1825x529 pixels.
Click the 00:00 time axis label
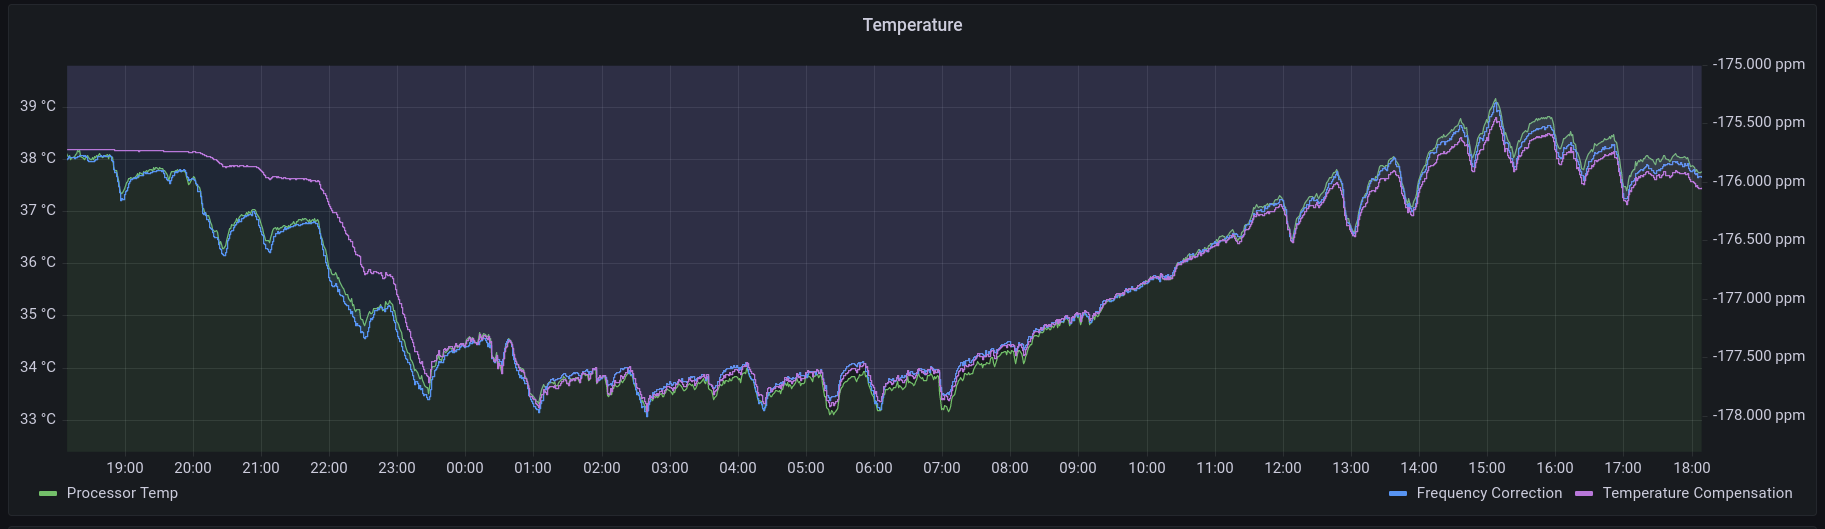coord(465,468)
